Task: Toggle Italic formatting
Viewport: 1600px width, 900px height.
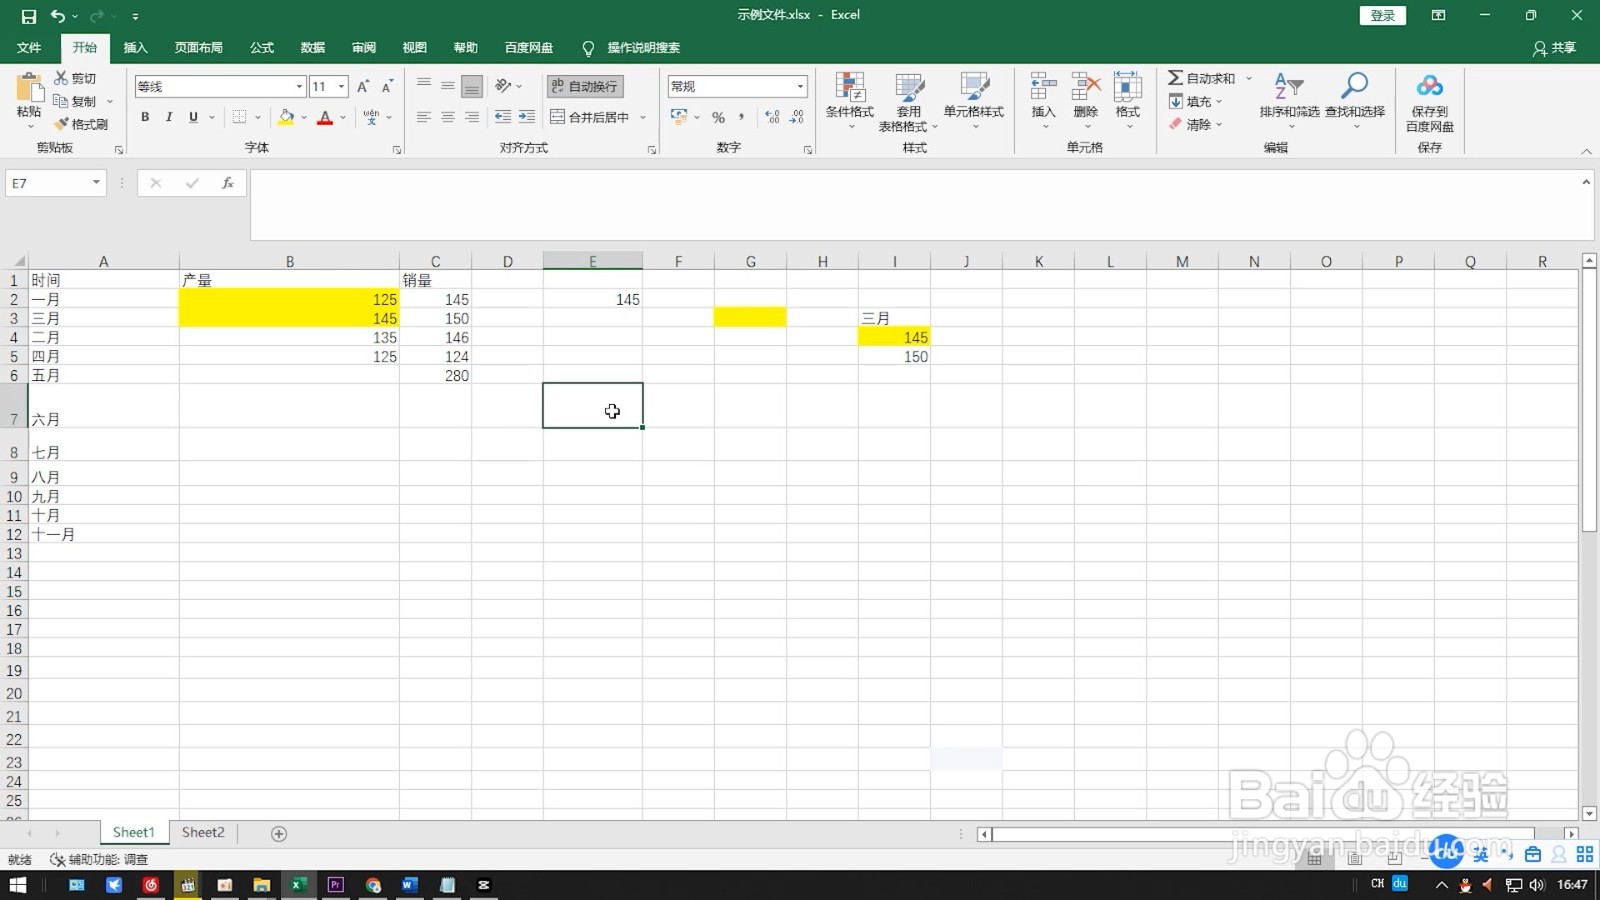Action: point(169,117)
